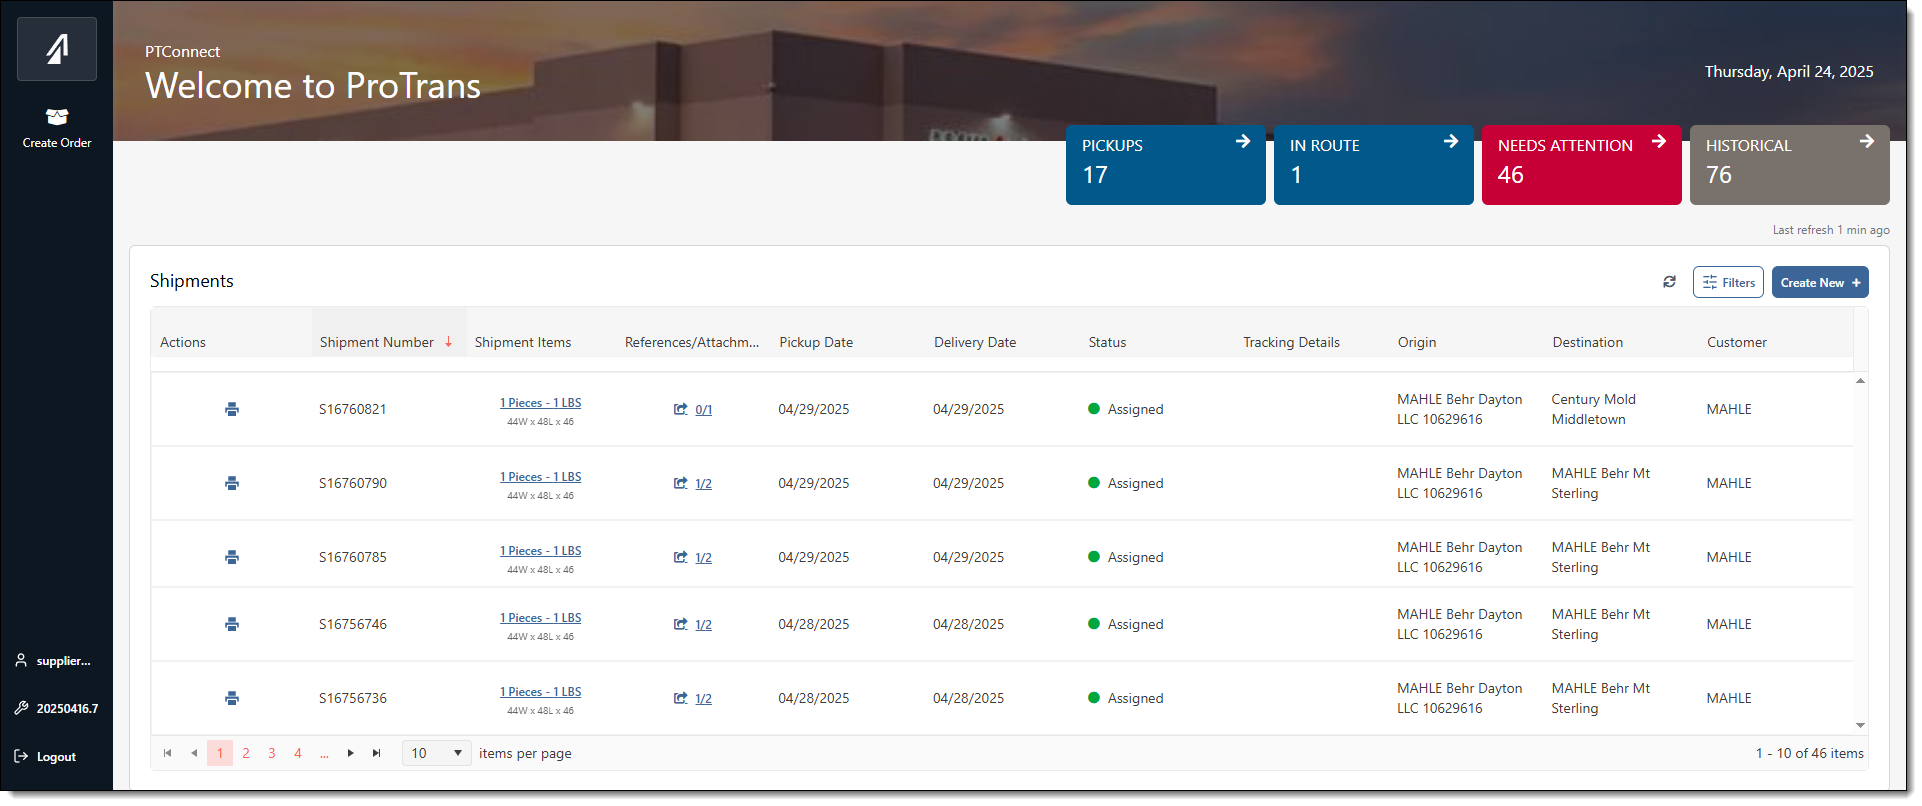1922x806 pixels.
Task: Open Create Order from sidebar
Action: pos(57,129)
